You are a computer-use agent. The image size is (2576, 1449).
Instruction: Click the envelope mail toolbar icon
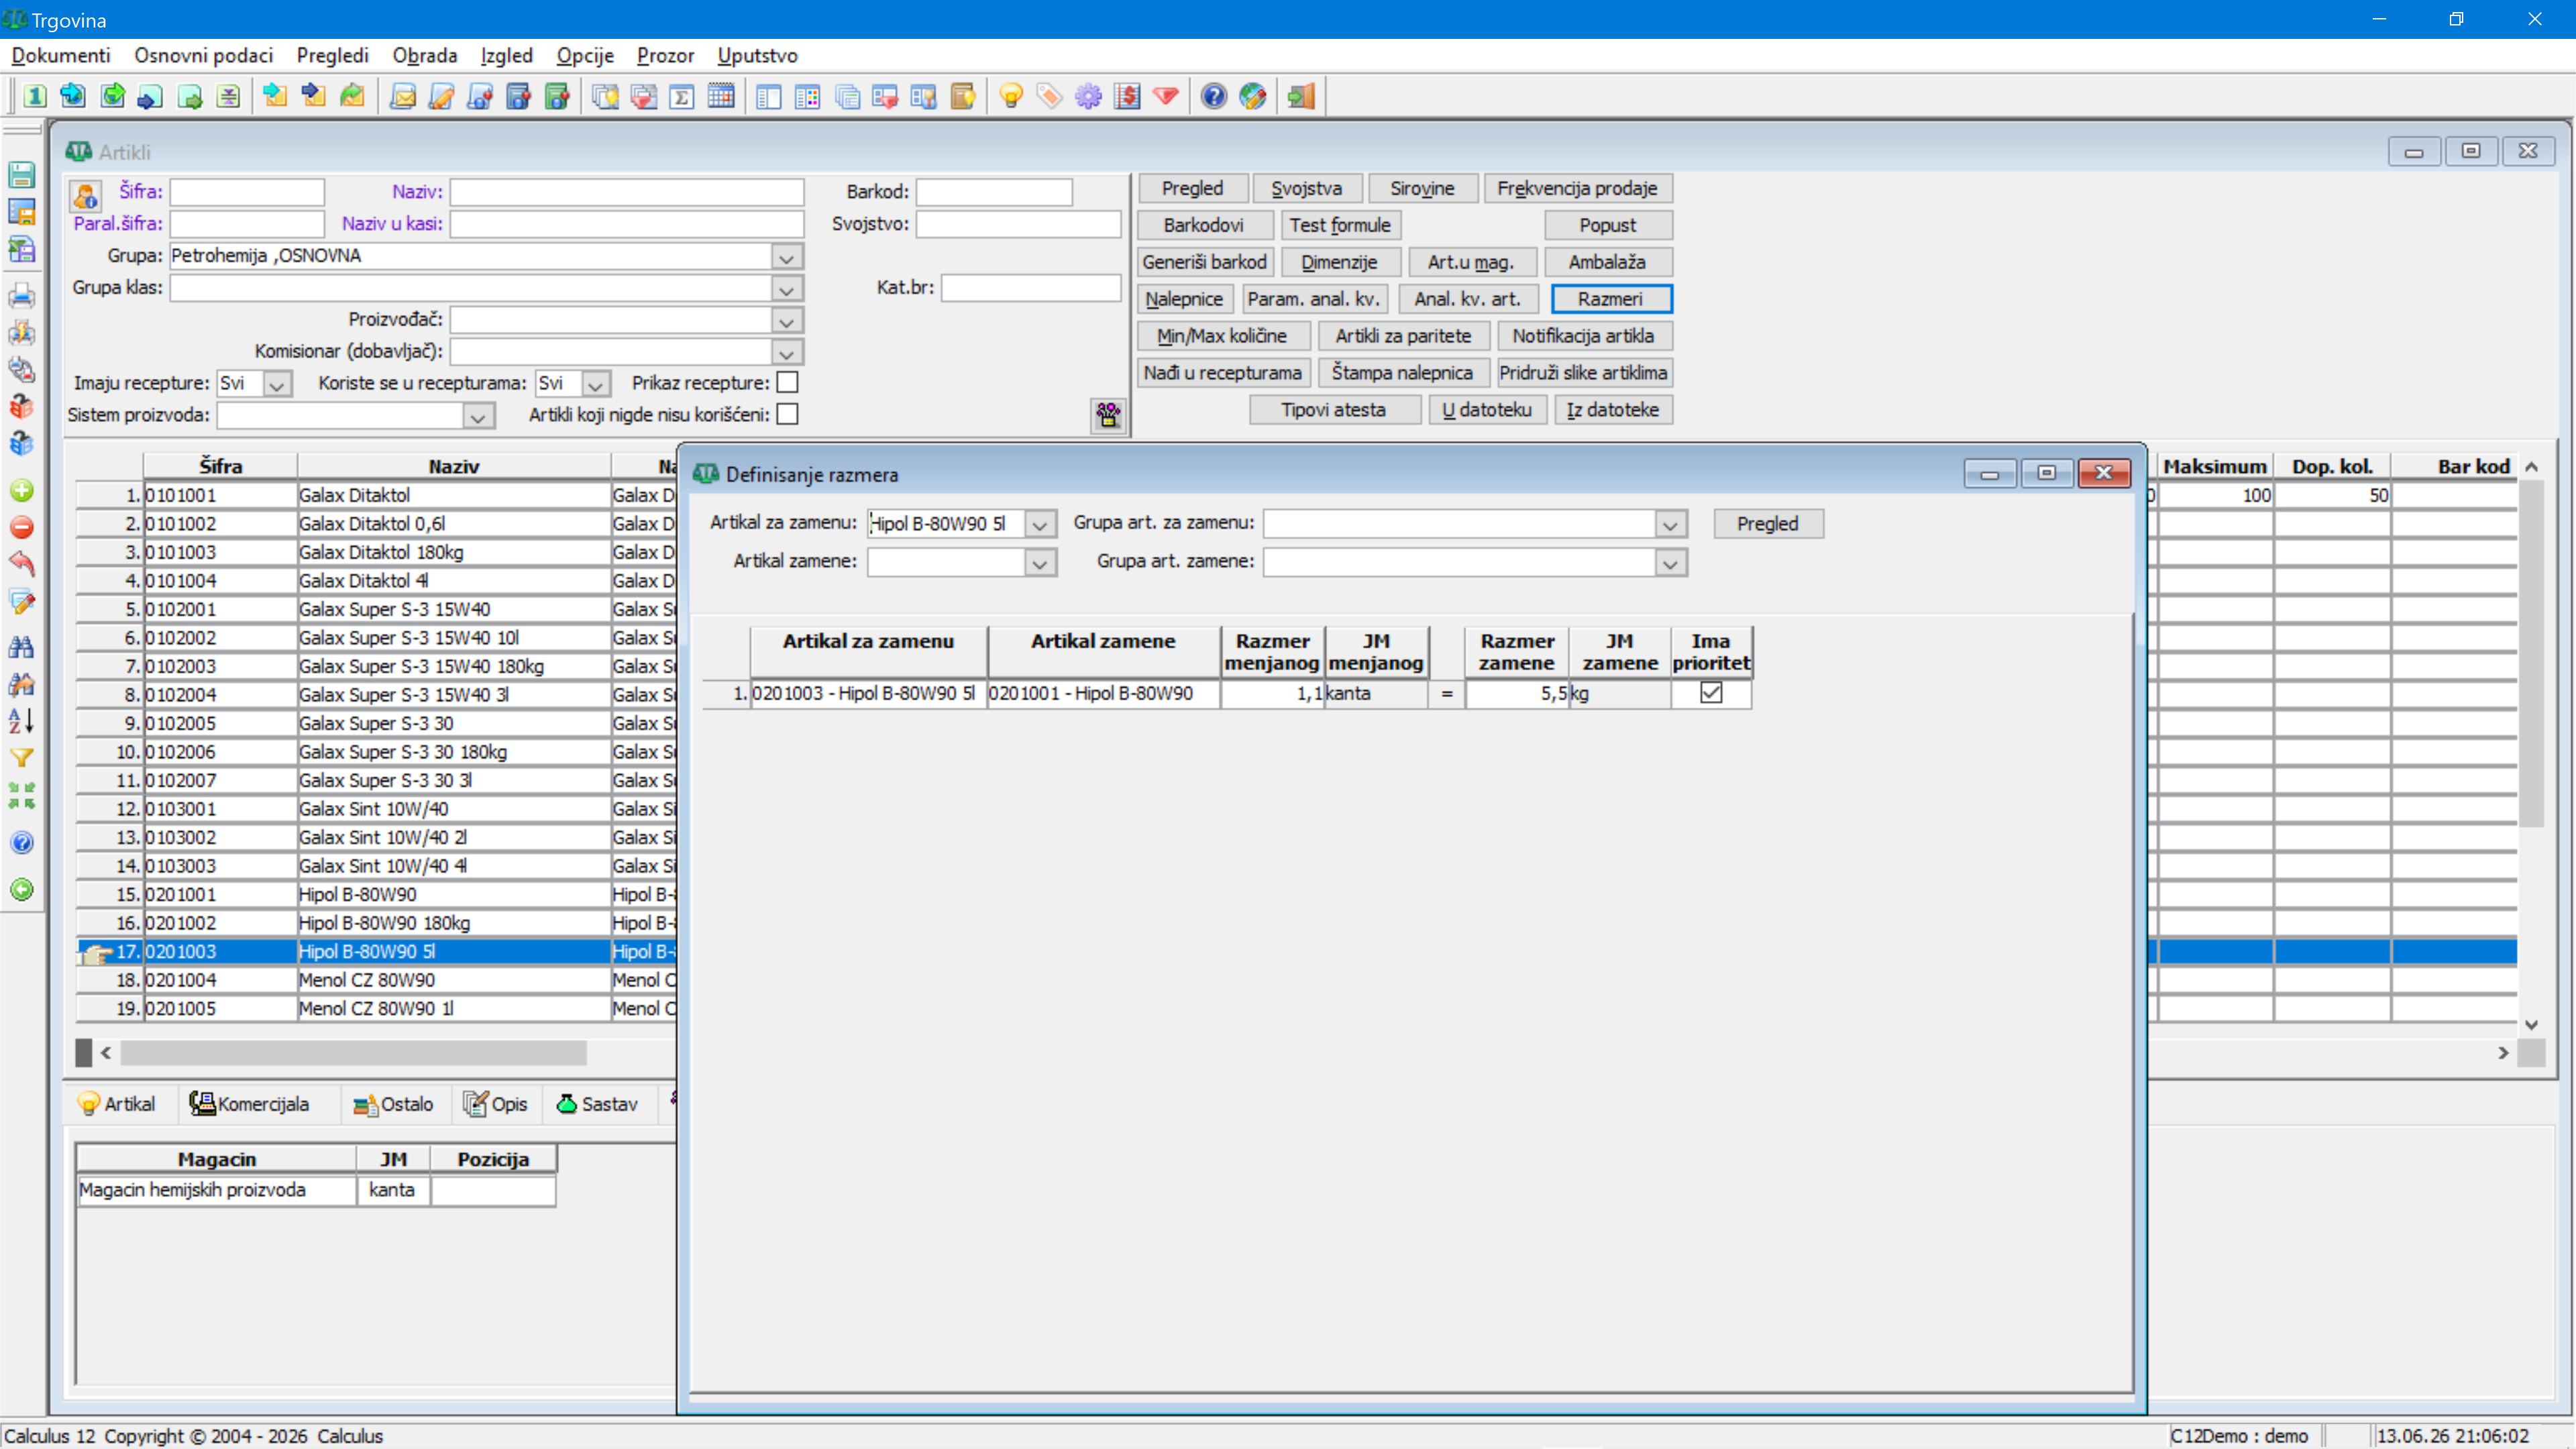[x=403, y=96]
